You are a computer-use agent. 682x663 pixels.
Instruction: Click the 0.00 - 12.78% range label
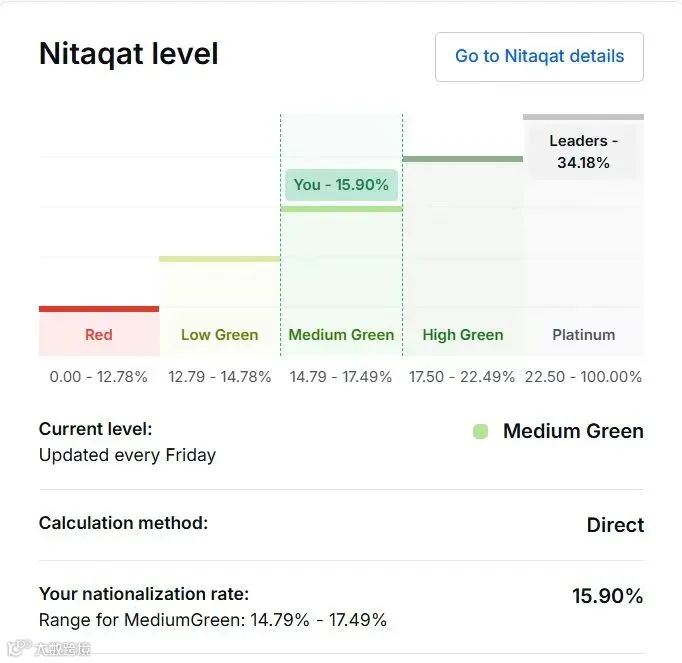coord(99,377)
